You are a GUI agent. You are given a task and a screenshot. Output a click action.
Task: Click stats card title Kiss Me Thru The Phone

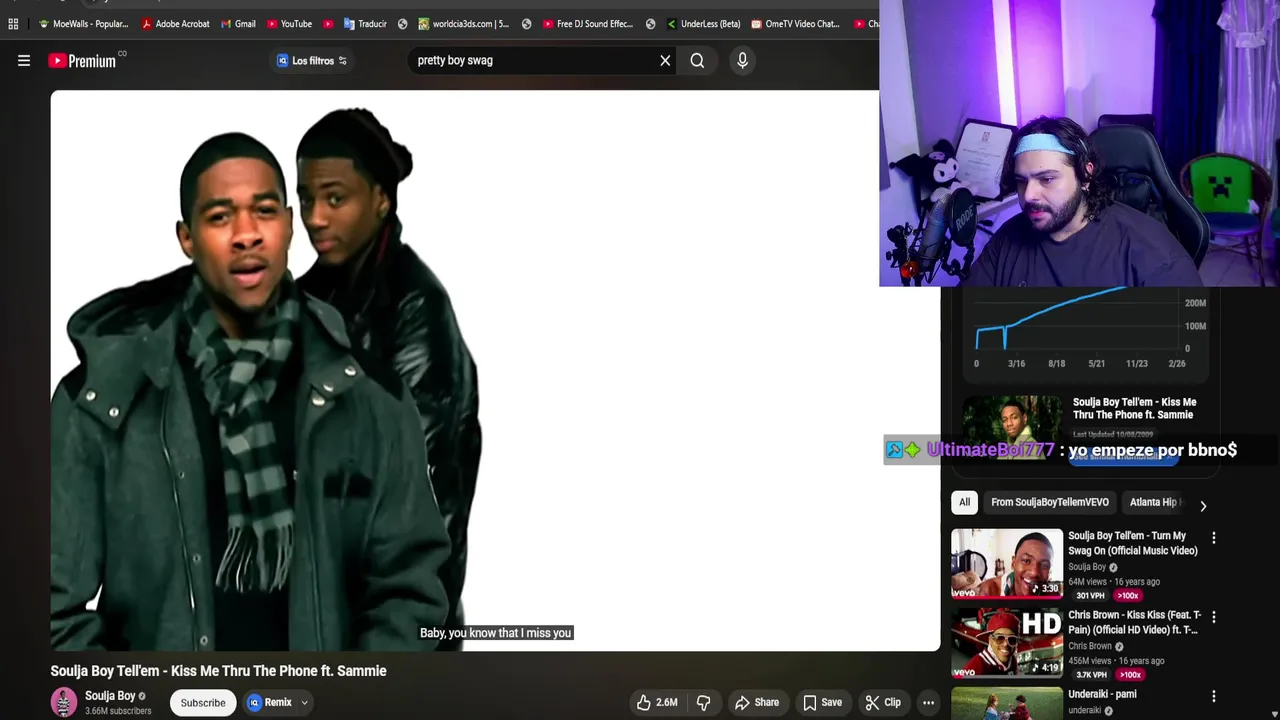pyautogui.click(x=1134, y=408)
